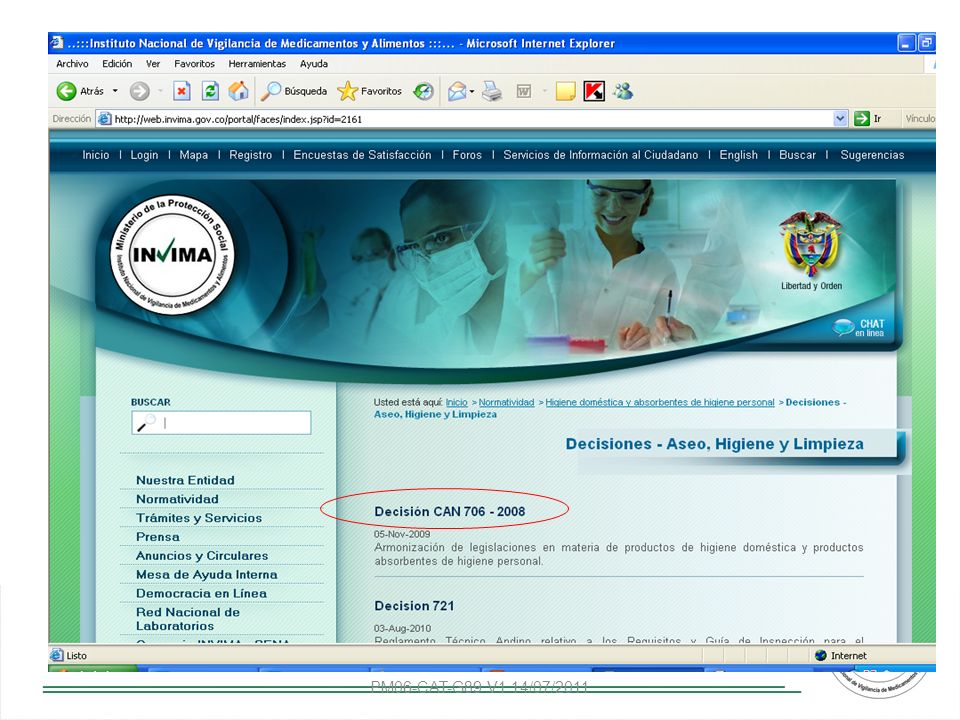Image resolution: width=960 pixels, height=720 pixels.
Task: Open Normatividad sidebar item
Action: (177, 499)
